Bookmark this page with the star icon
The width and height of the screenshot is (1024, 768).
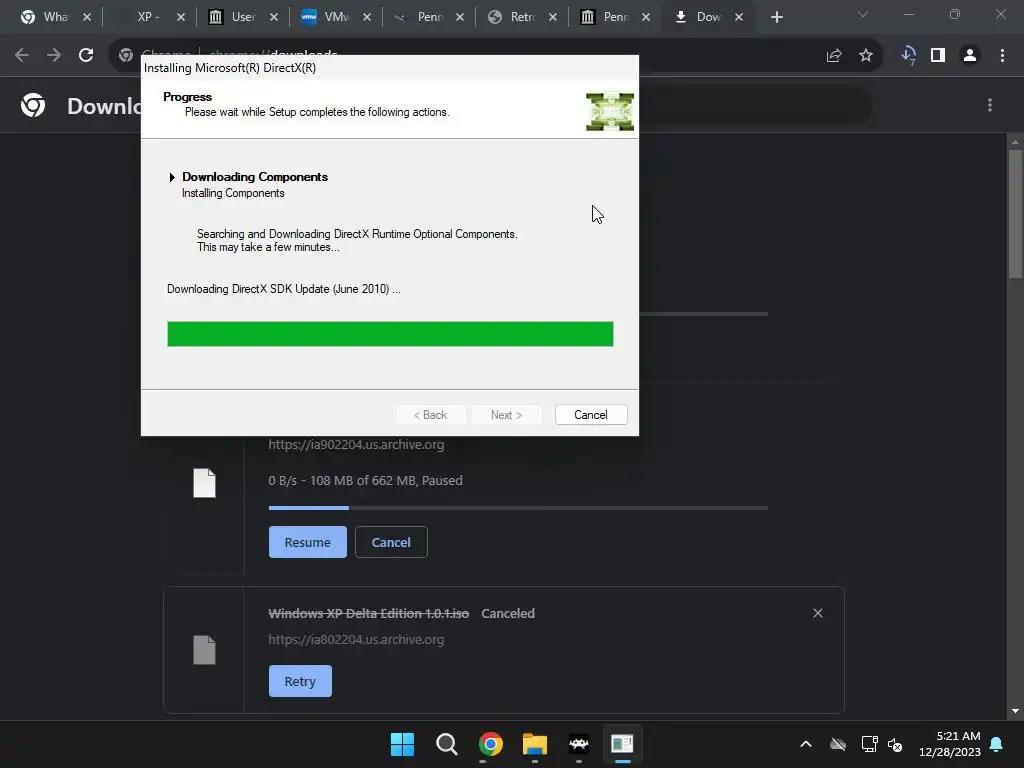[866, 56]
